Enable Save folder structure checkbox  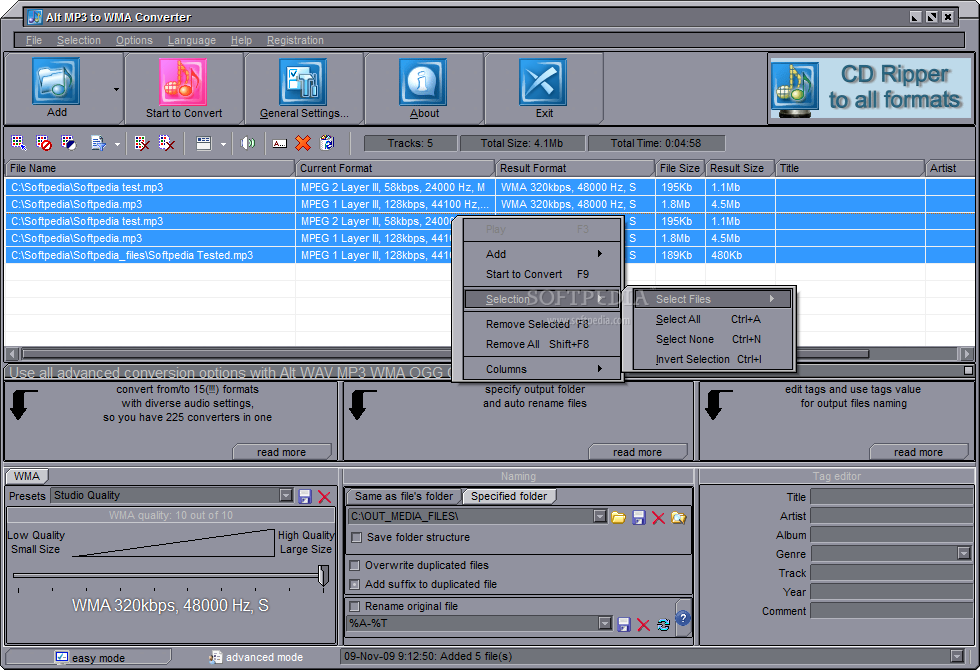[x=356, y=538]
